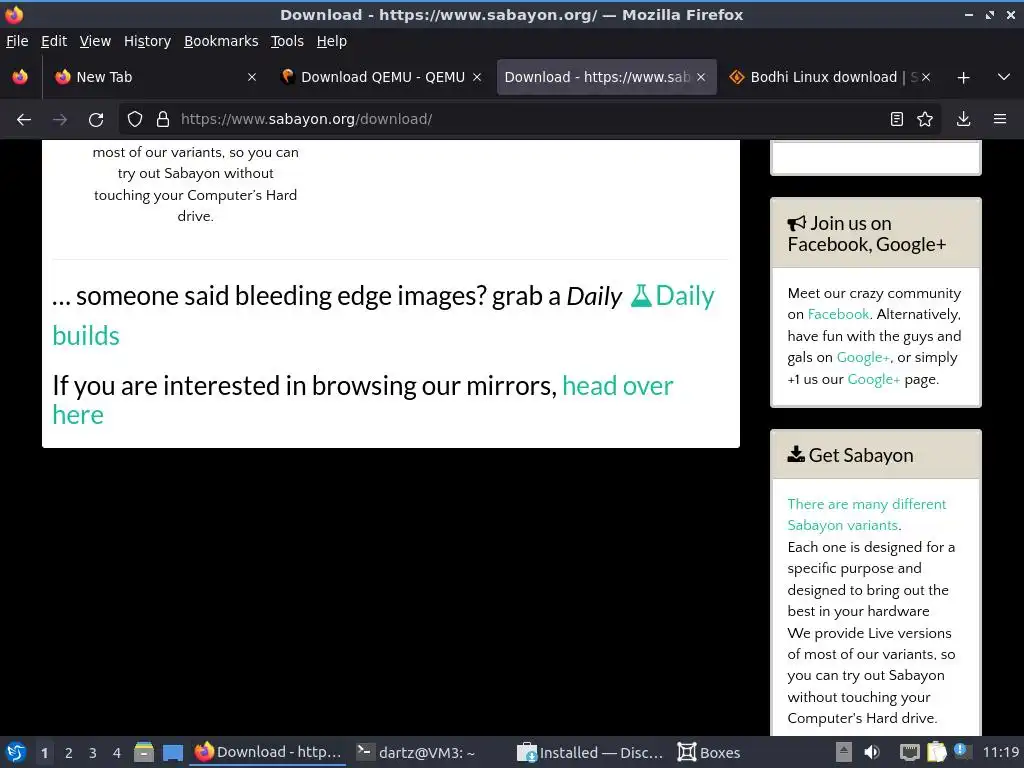Open the Firefox hamburger menu
Viewport: 1024px width, 768px height.
pos(1000,119)
